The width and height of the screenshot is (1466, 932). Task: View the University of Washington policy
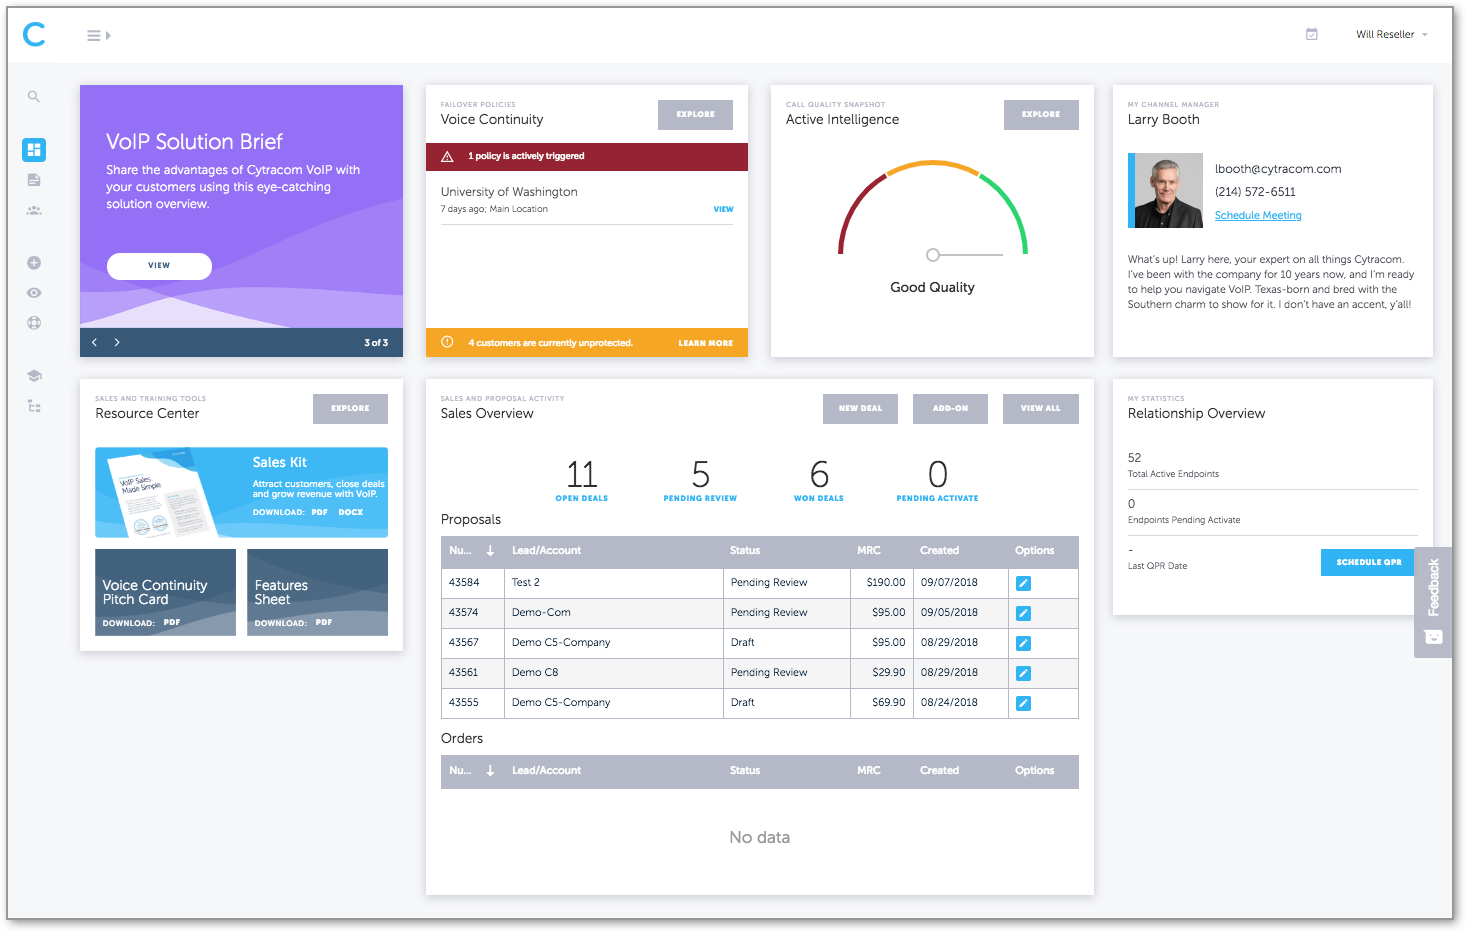[723, 209]
